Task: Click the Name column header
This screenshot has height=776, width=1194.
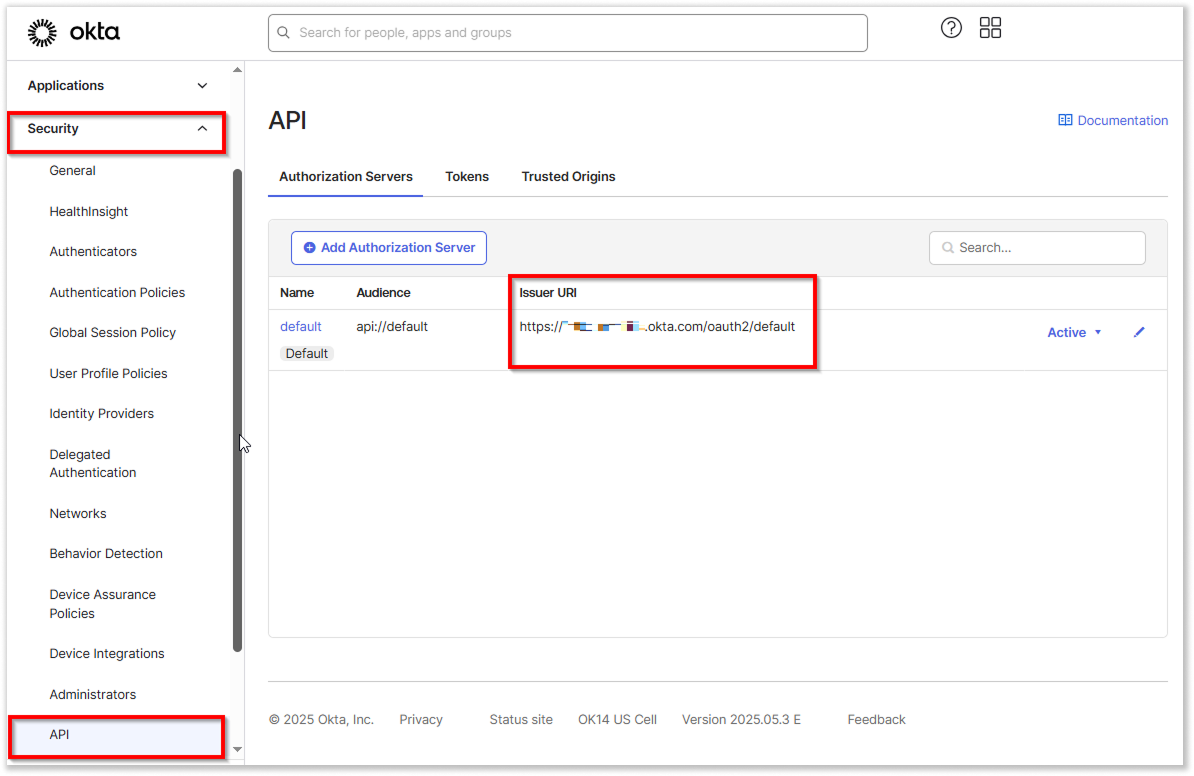Action: (297, 293)
